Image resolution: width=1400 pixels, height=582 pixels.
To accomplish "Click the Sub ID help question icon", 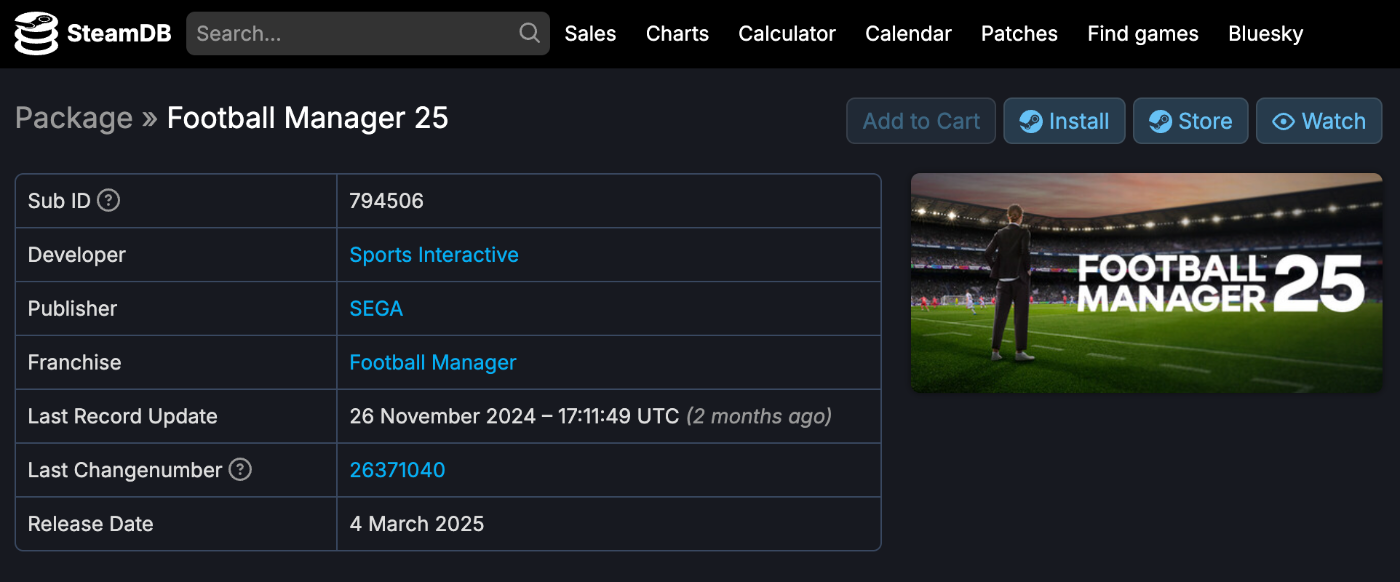I will click(109, 200).
